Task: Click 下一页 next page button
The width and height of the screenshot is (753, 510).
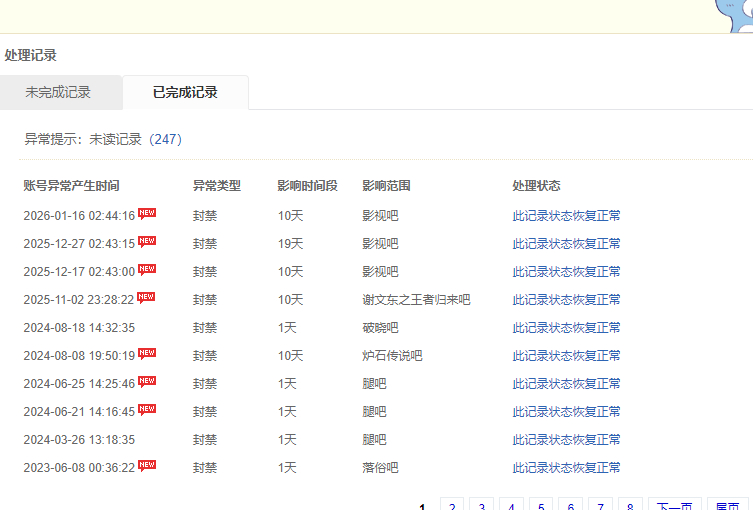Action: [x=675, y=505]
